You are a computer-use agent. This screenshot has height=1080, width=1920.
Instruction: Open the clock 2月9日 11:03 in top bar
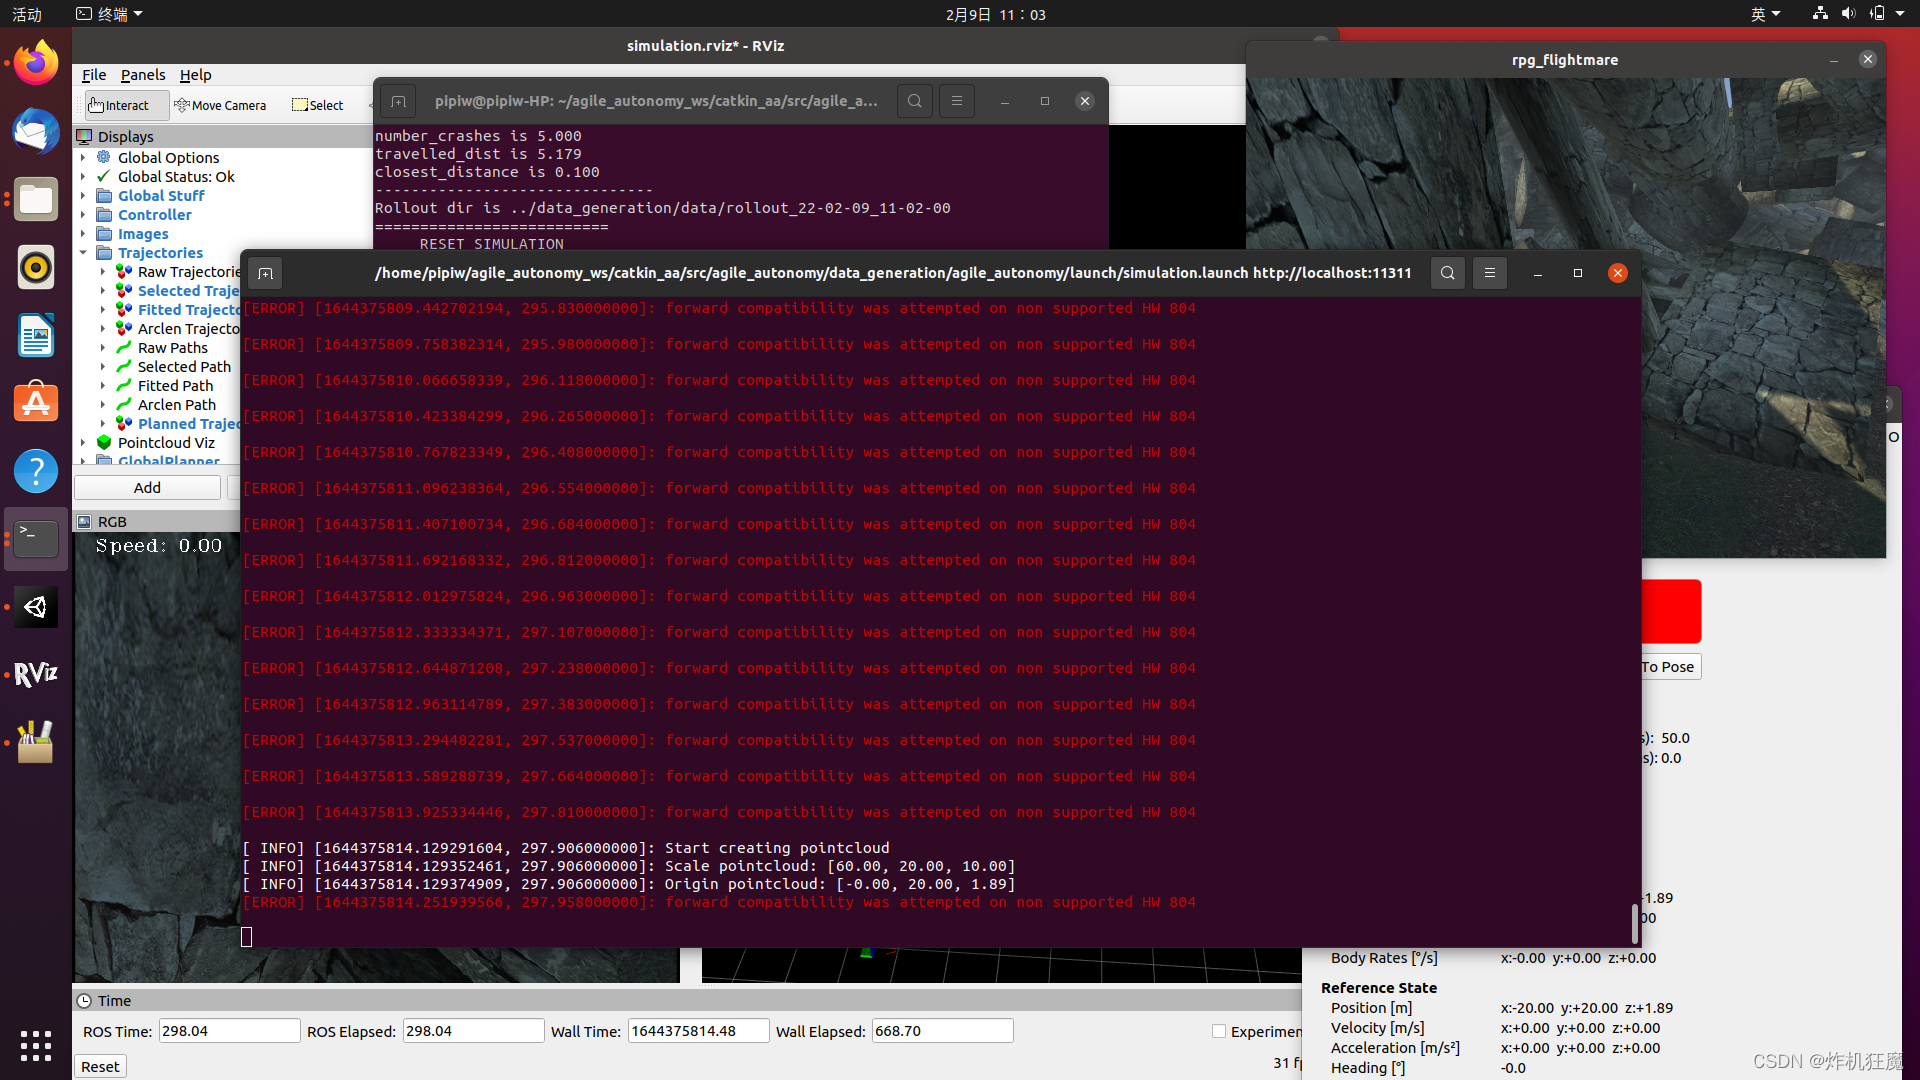tap(995, 14)
